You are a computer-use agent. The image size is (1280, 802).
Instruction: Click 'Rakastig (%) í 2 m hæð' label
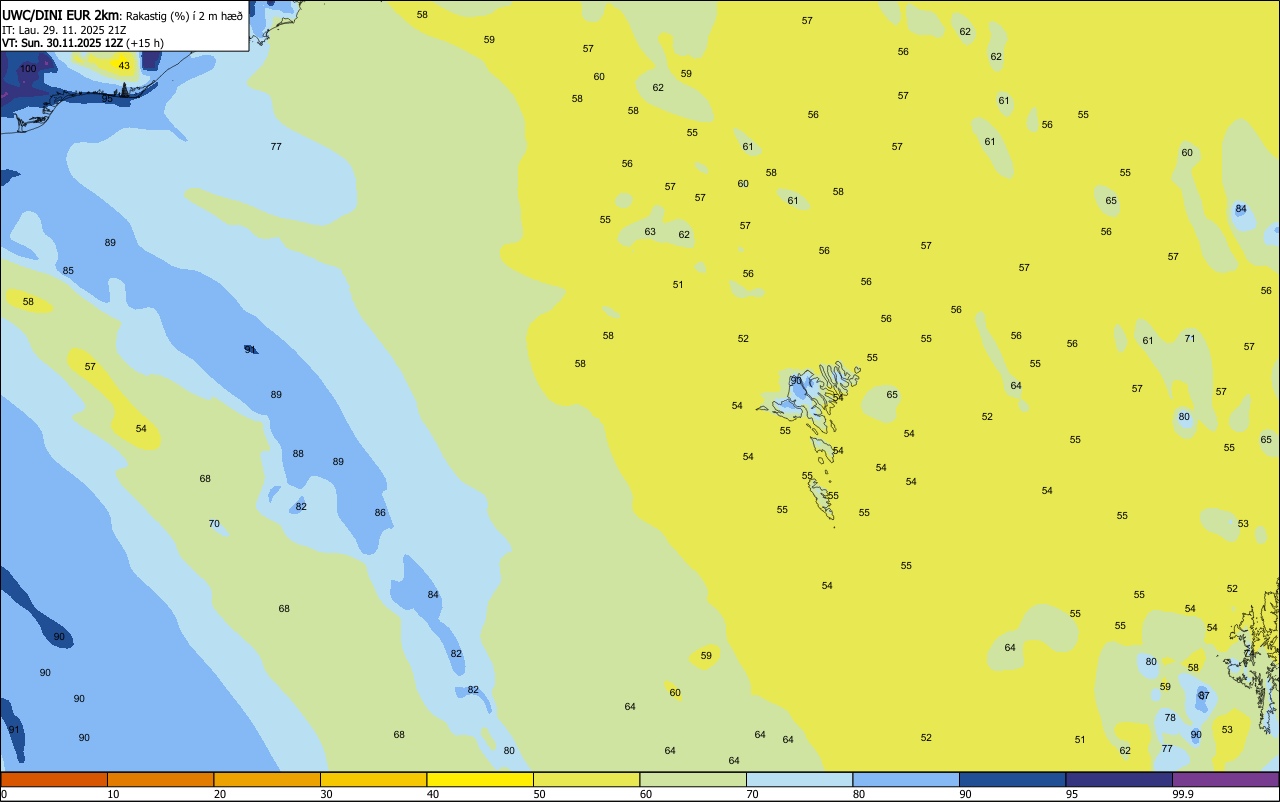tap(184, 15)
